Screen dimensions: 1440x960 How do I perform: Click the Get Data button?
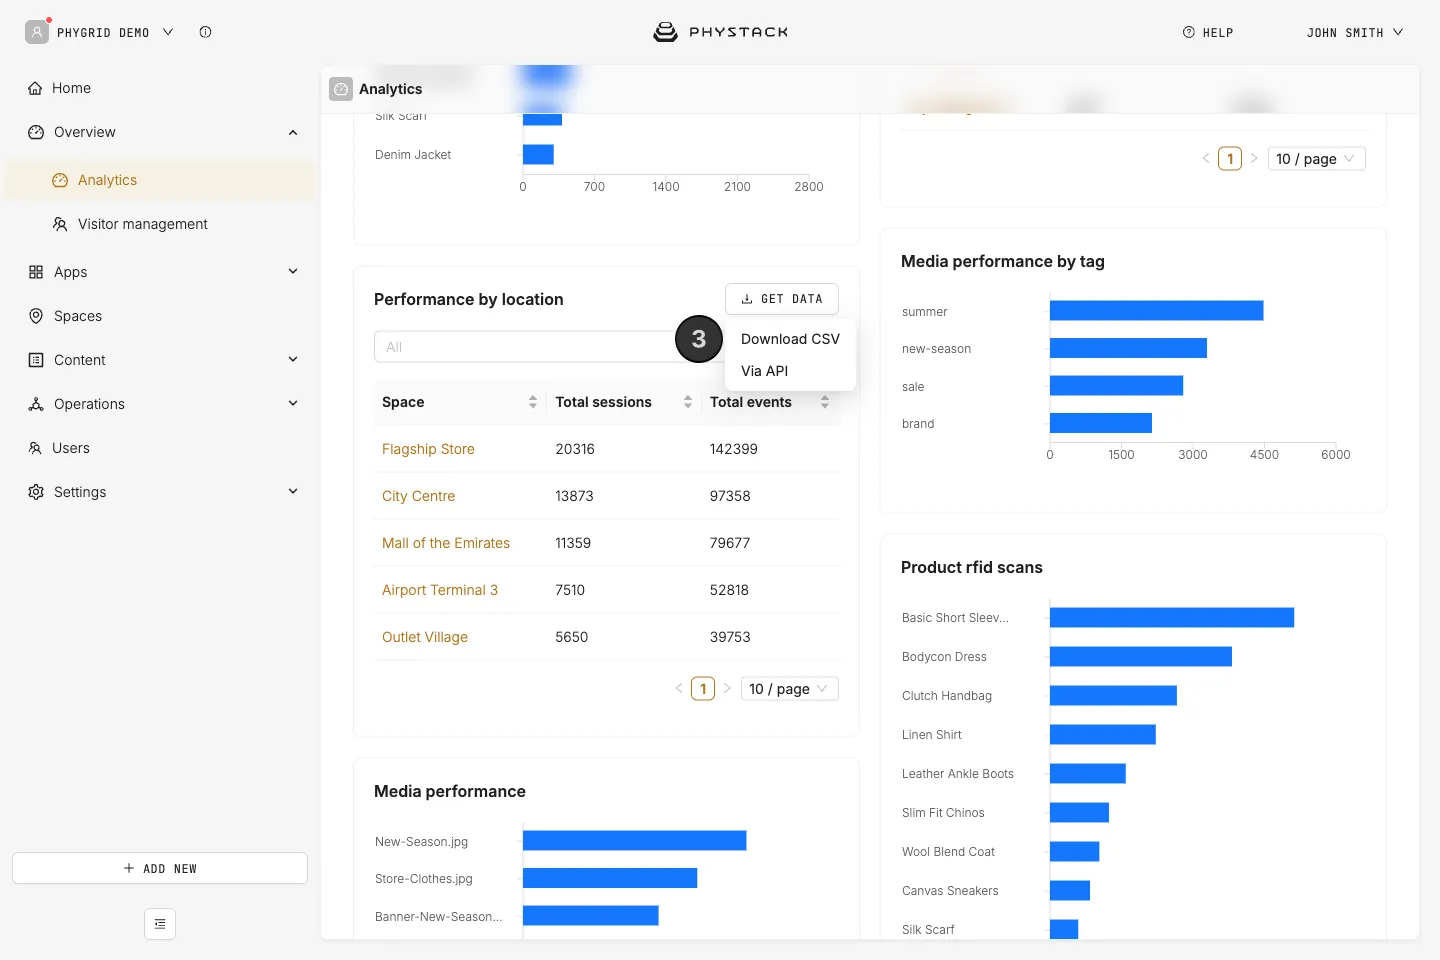coord(782,299)
